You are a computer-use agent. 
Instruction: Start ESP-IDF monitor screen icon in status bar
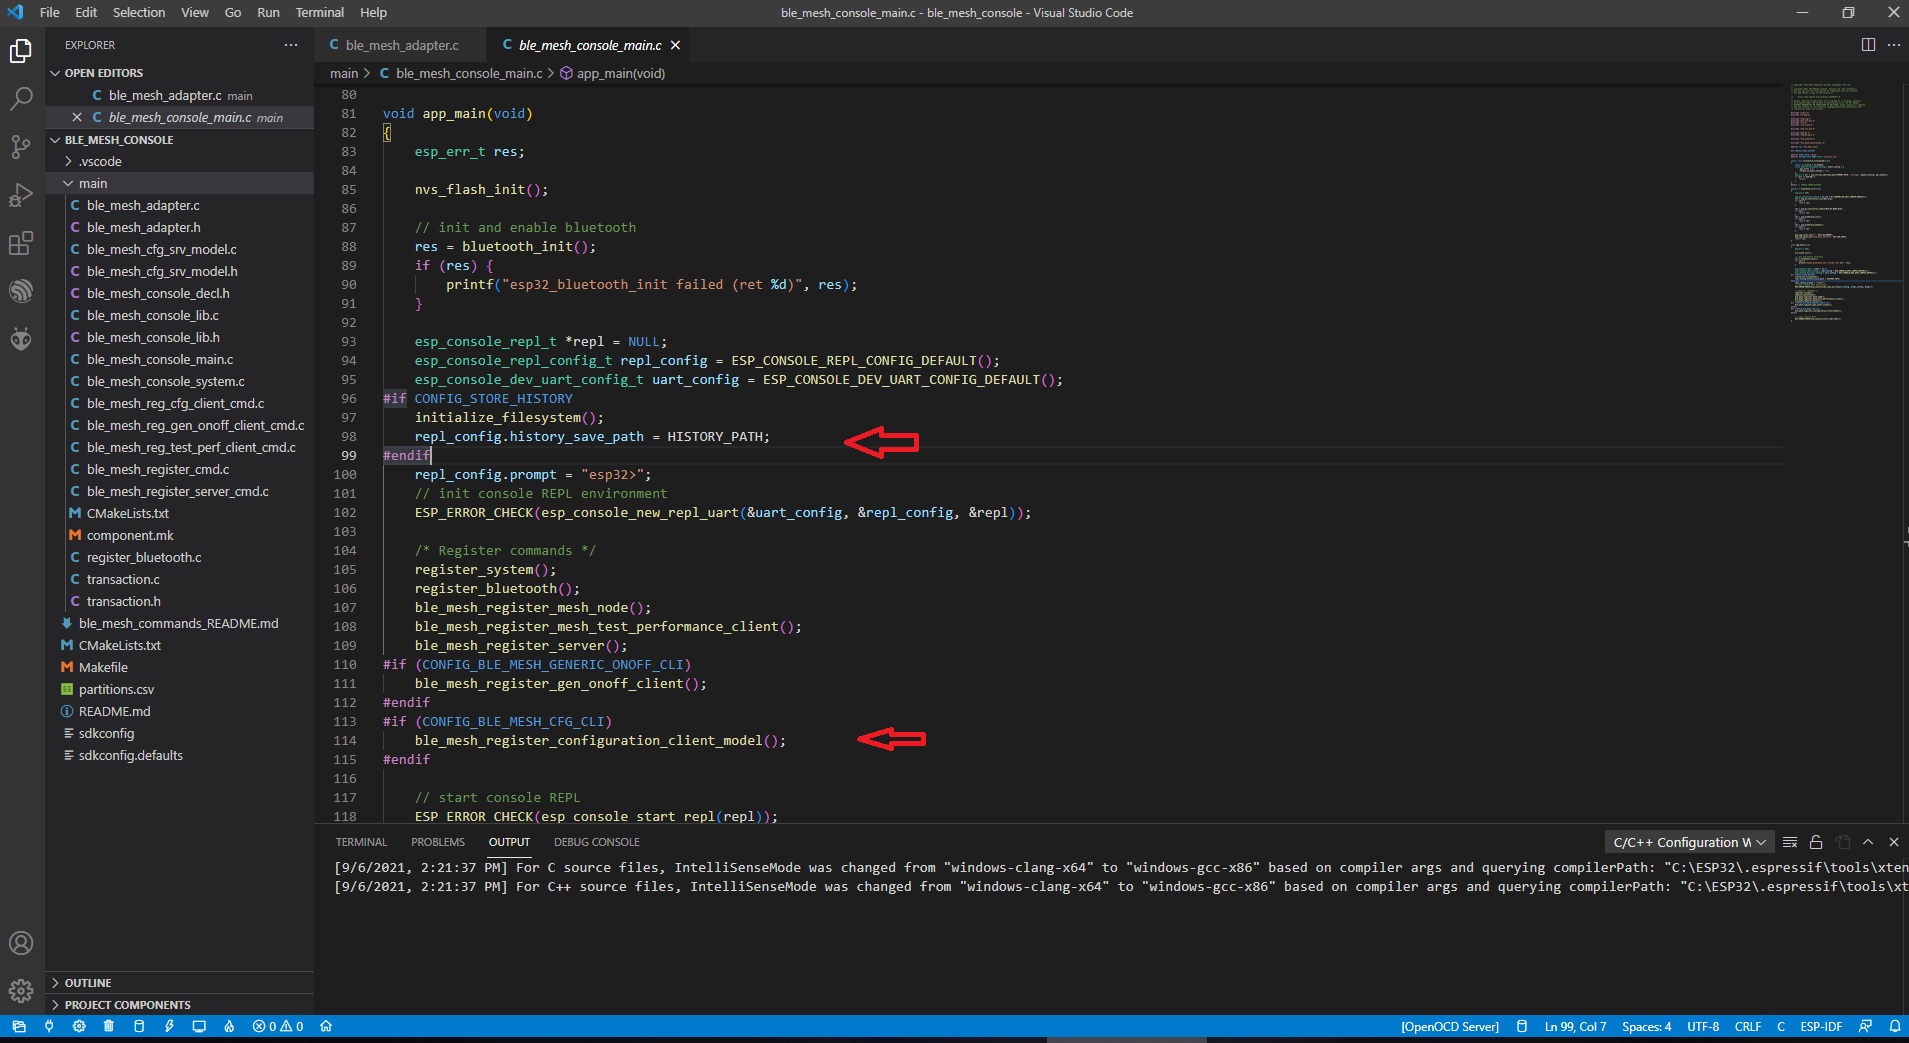[199, 1026]
